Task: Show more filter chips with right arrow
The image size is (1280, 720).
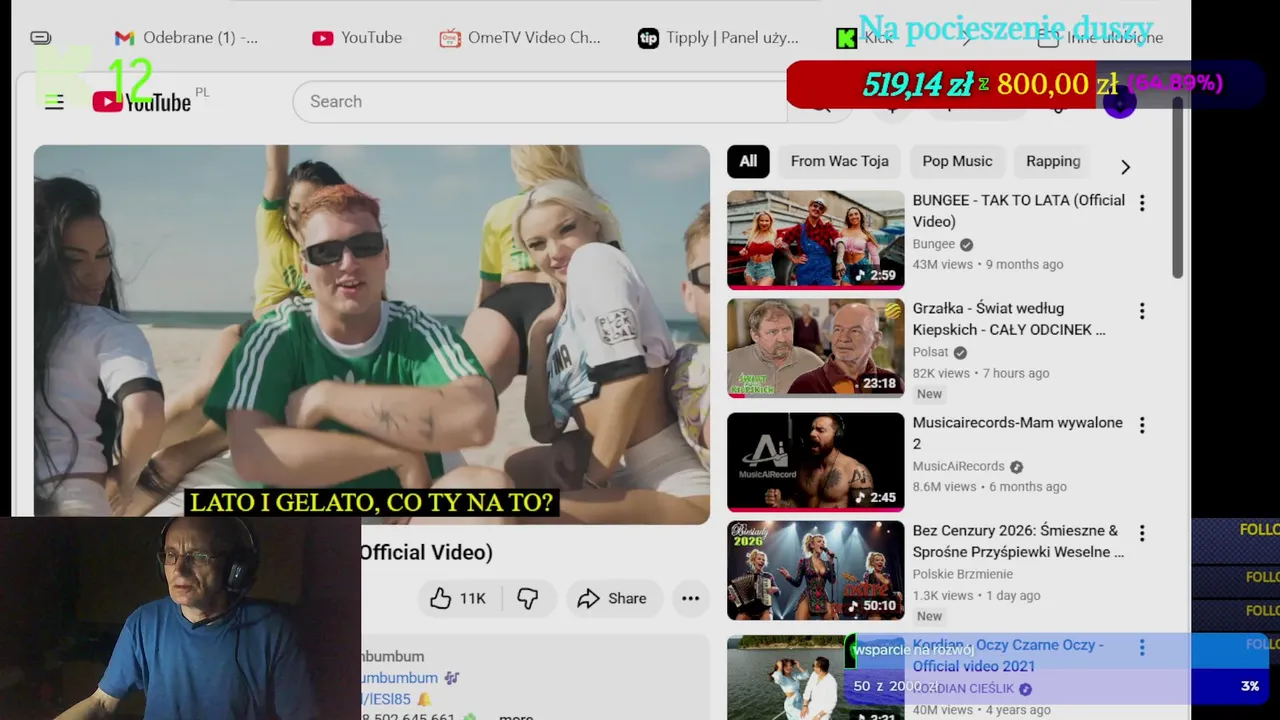Action: coord(1125,167)
